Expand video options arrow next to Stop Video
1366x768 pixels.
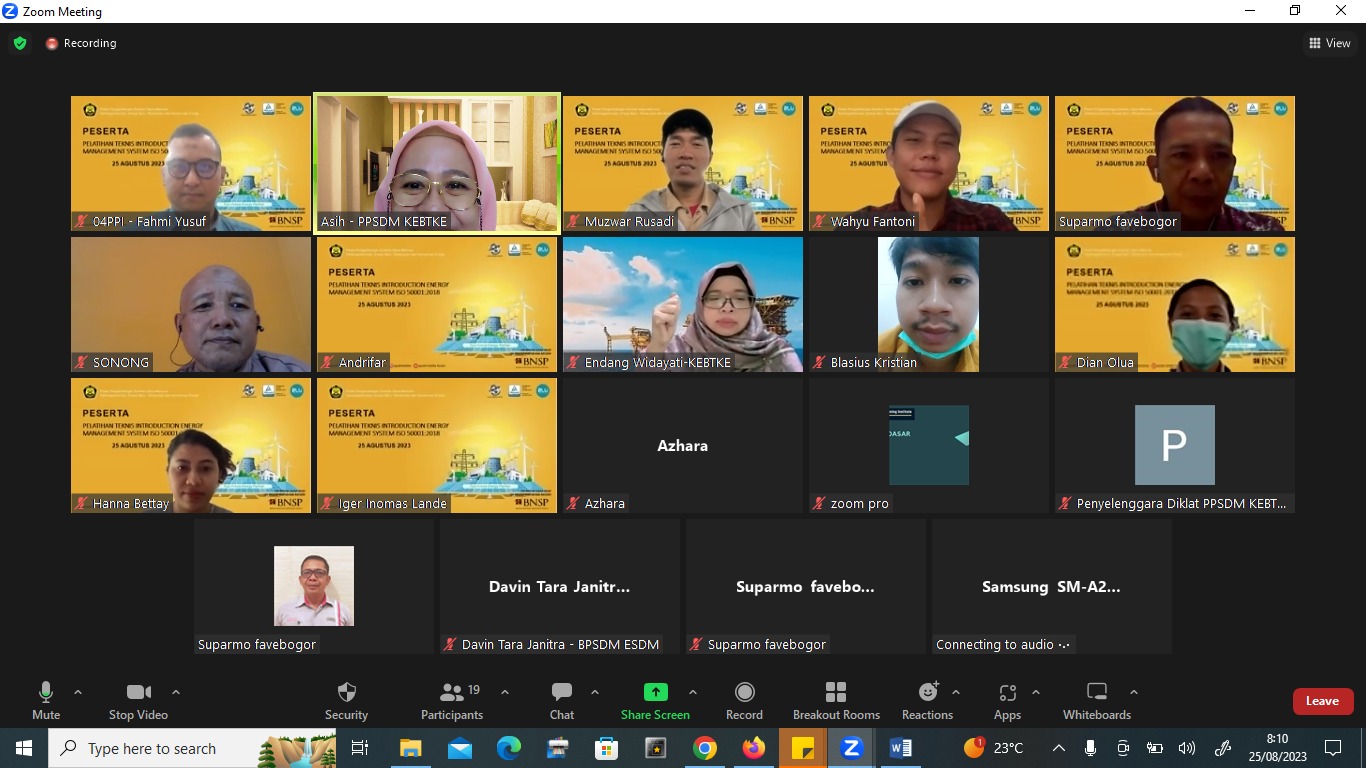click(x=176, y=692)
